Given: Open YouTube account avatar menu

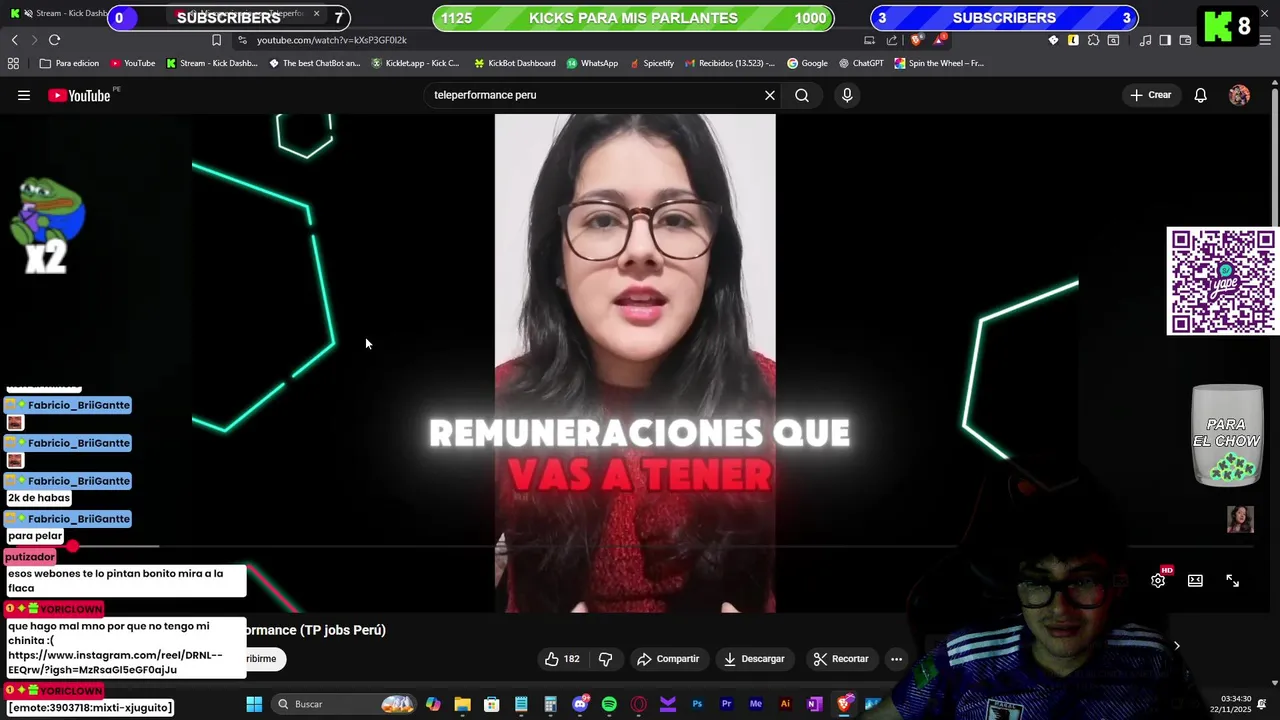Looking at the screenshot, I should pyautogui.click(x=1240, y=95).
